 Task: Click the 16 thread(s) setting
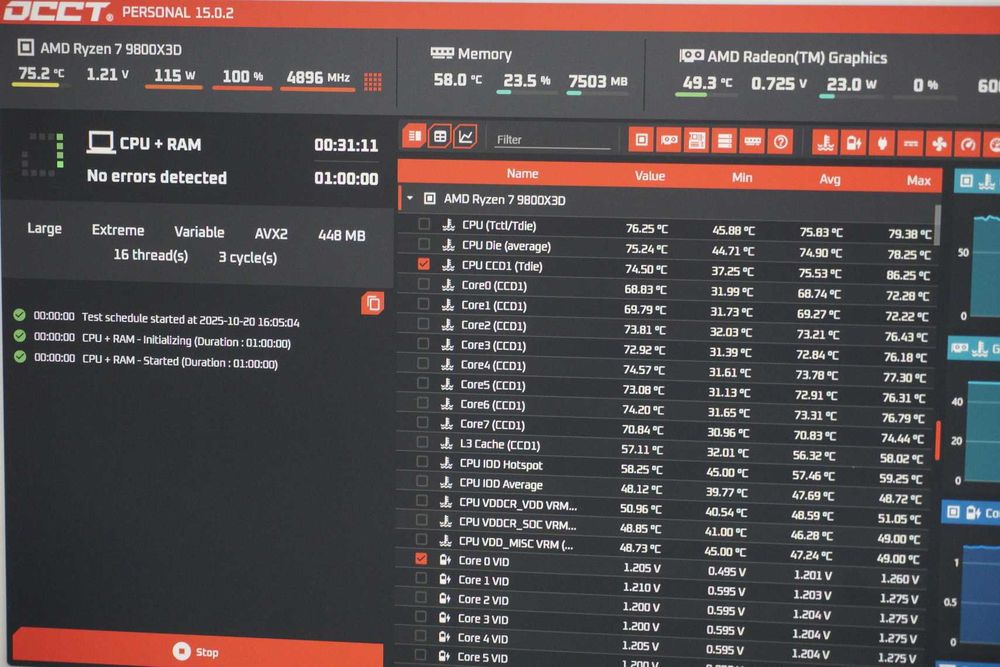pos(151,255)
